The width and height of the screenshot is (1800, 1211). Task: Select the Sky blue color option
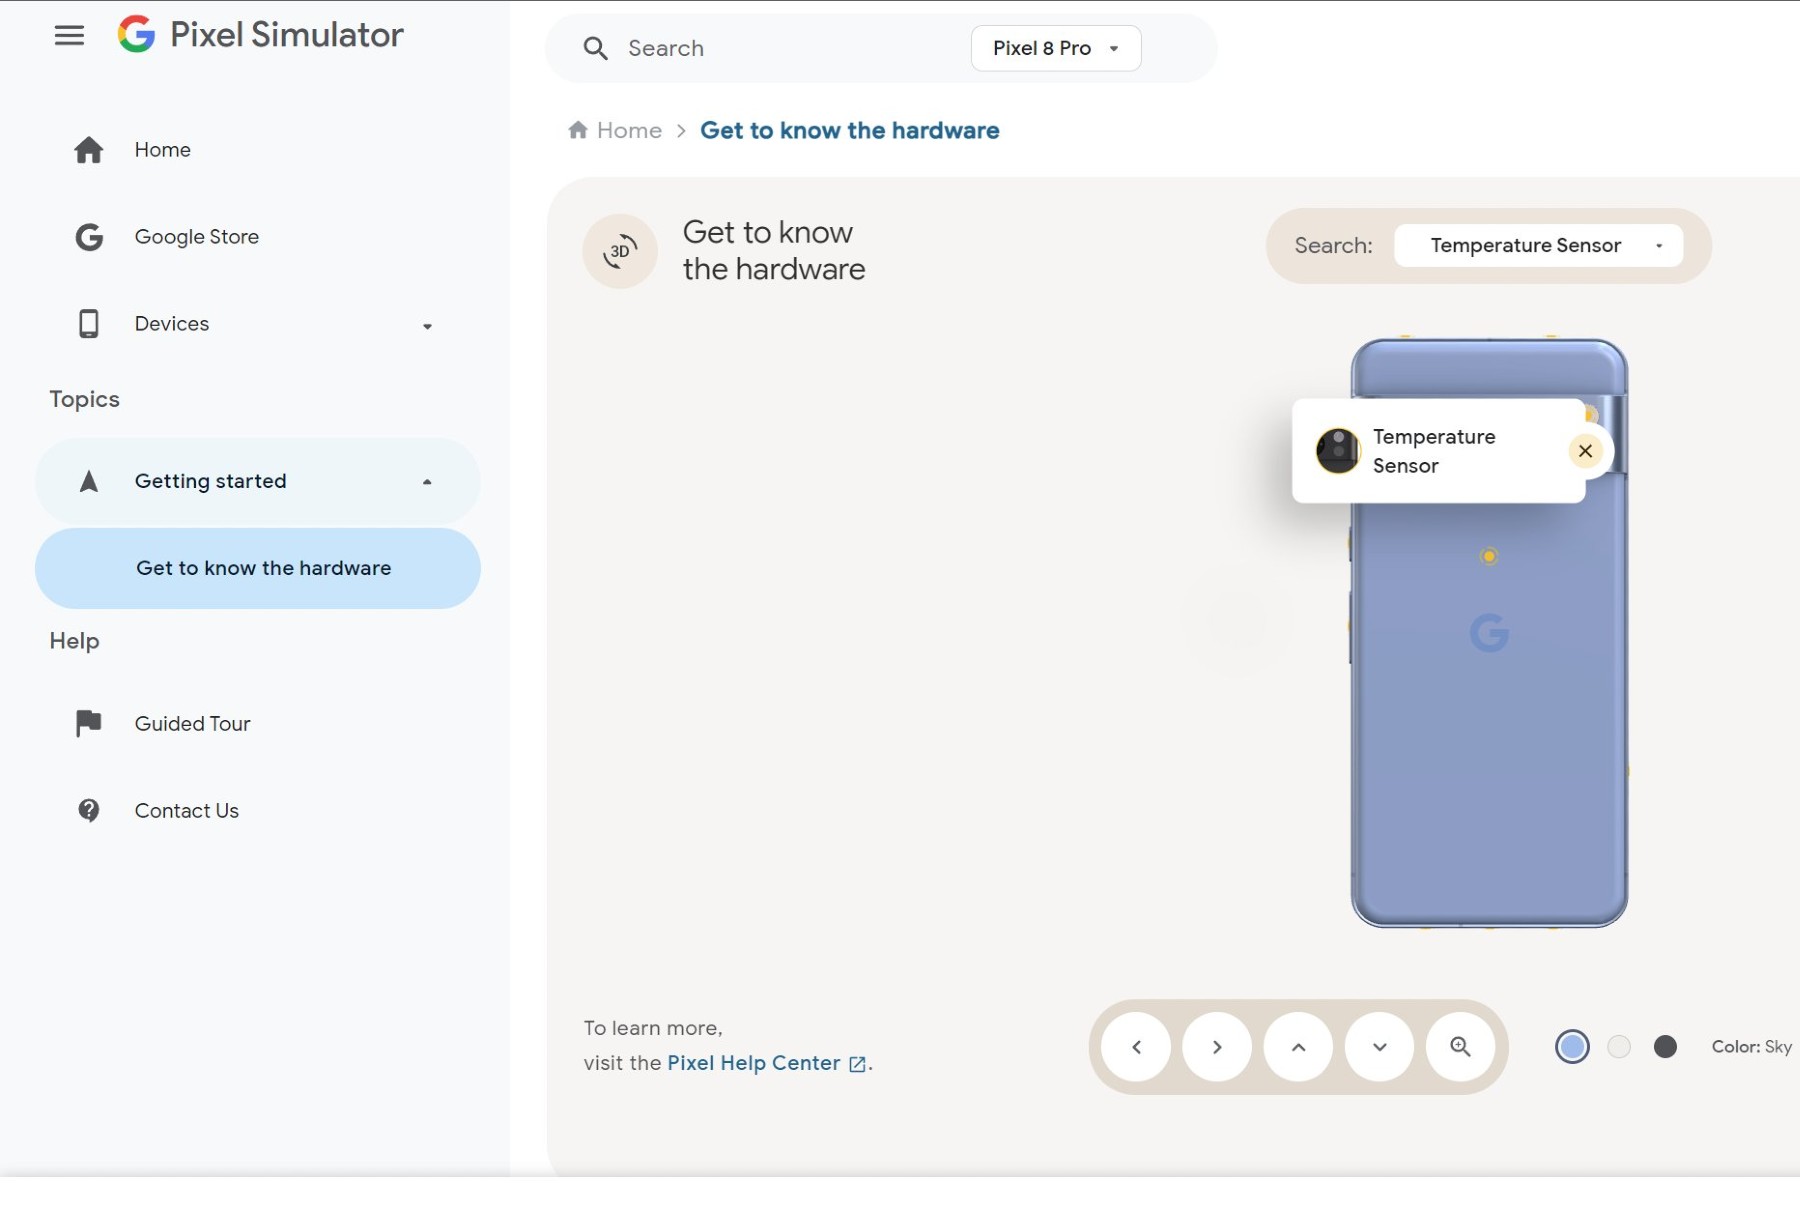[x=1572, y=1047]
